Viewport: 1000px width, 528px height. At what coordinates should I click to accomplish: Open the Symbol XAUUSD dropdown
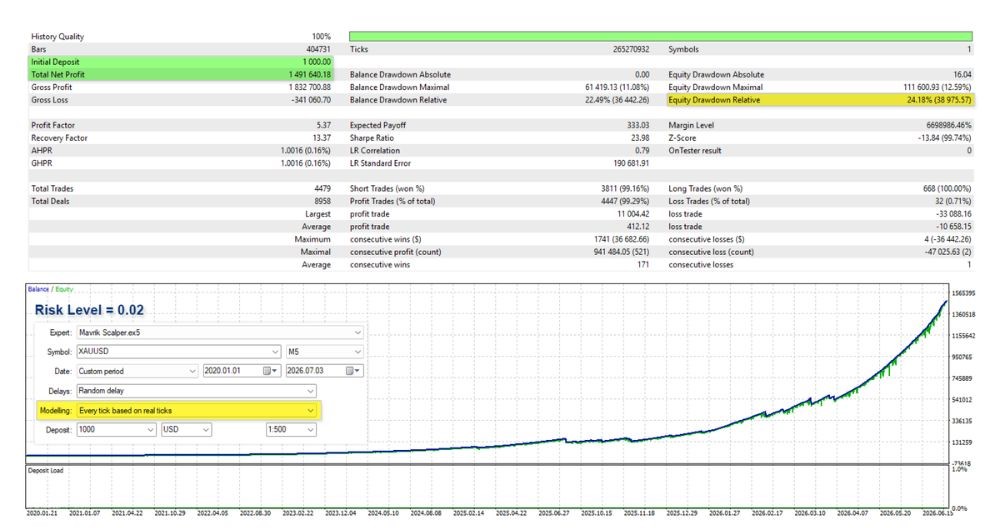click(179, 351)
